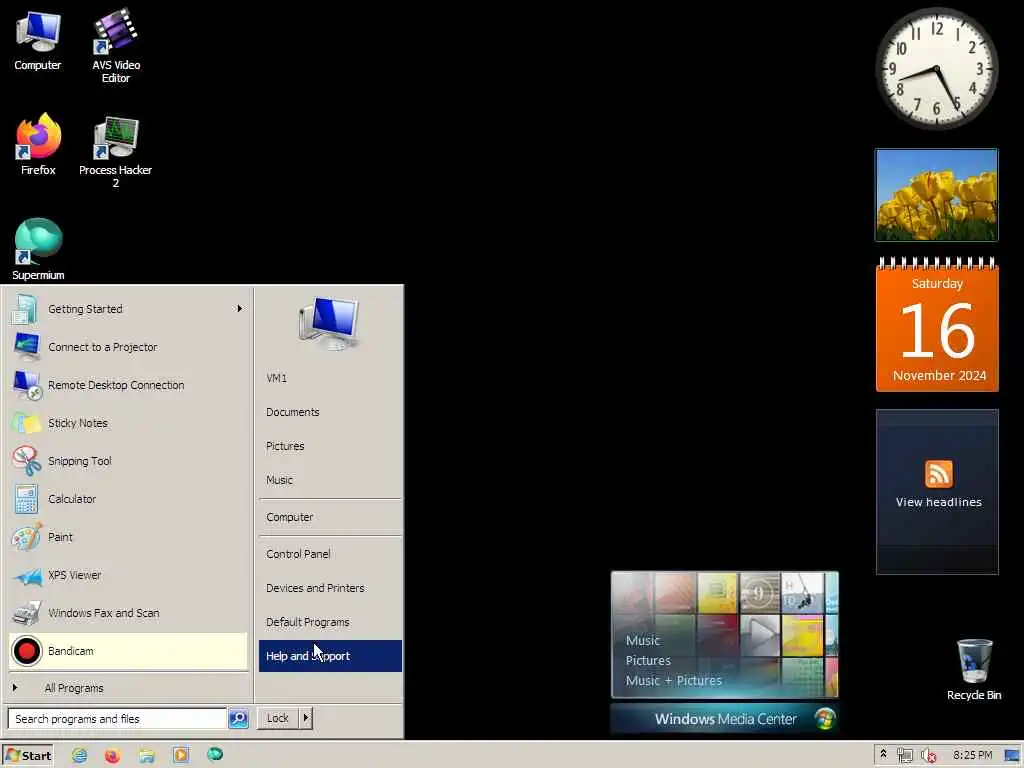Image resolution: width=1024 pixels, height=768 pixels.
Task: Open Windows Explorer from the taskbar
Action: tap(147, 755)
